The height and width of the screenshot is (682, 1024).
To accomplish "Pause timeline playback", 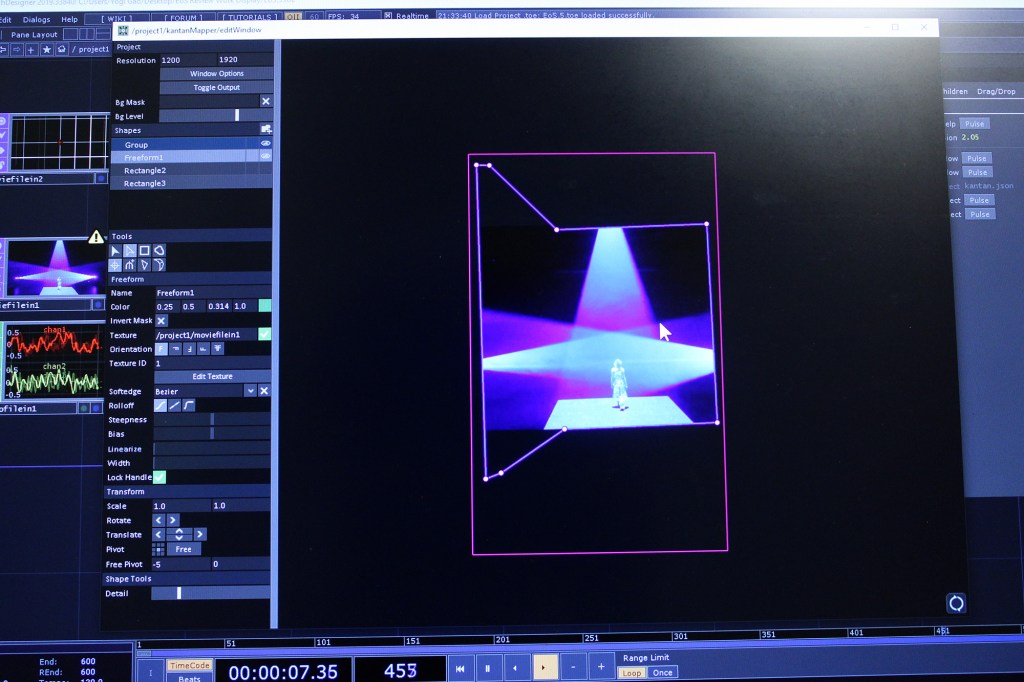I will click(x=487, y=668).
